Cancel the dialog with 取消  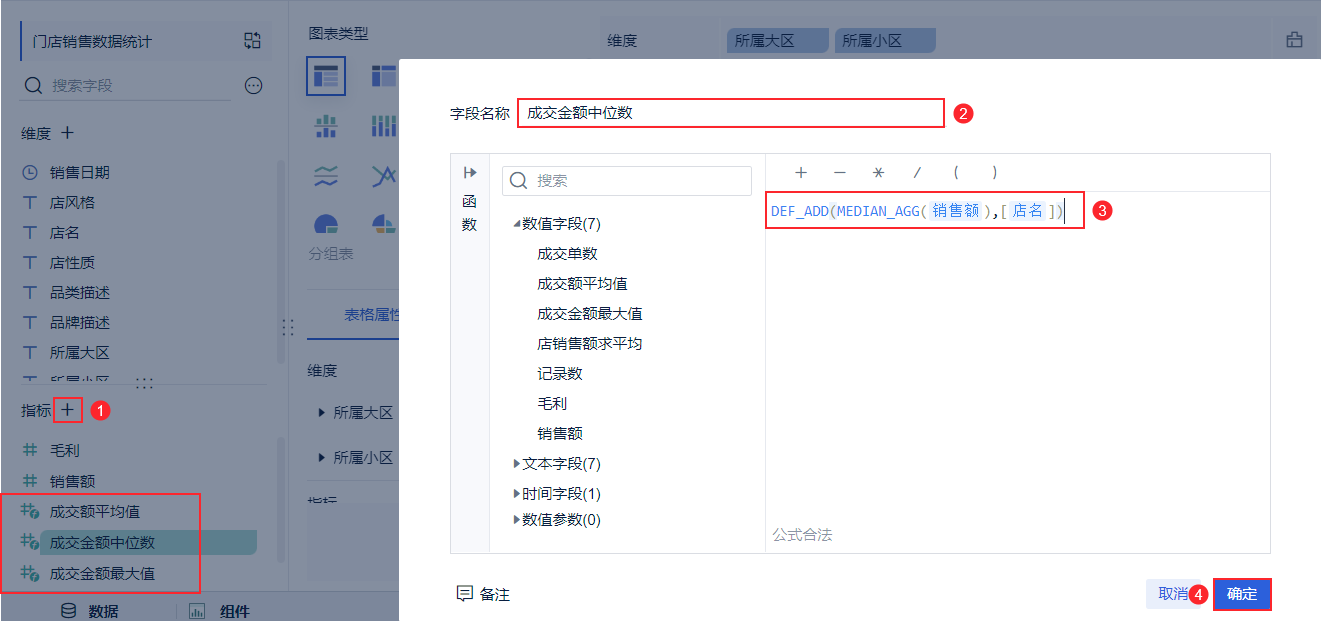[x=1173, y=593]
